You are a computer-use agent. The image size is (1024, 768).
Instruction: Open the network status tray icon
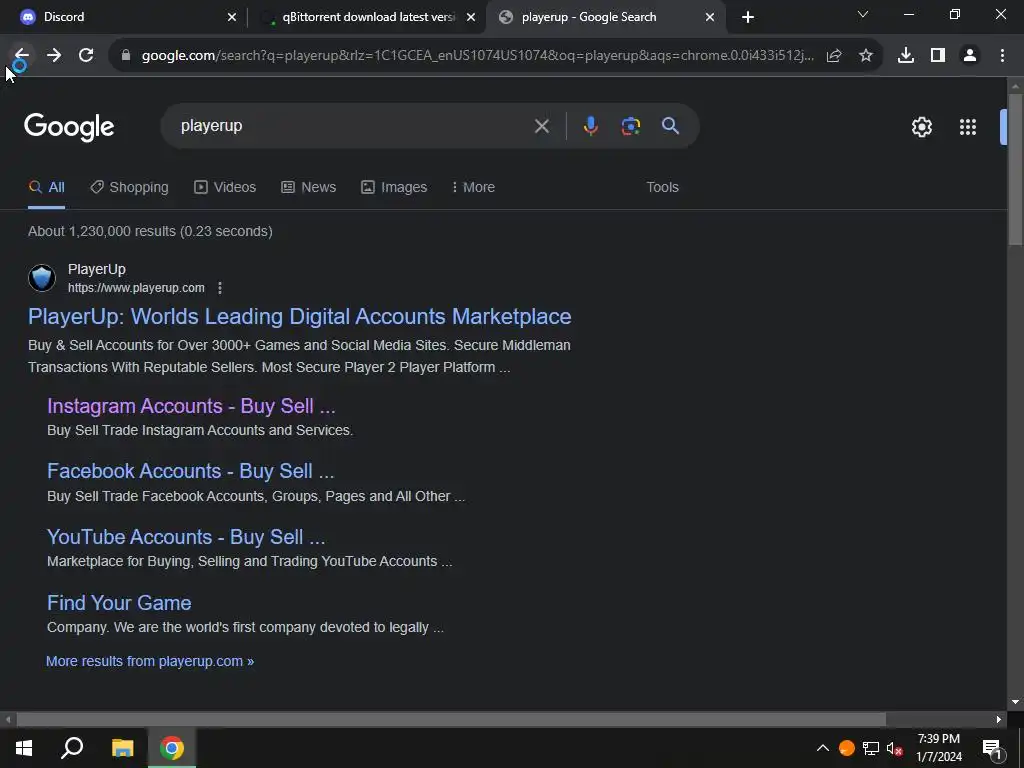[x=871, y=748]
